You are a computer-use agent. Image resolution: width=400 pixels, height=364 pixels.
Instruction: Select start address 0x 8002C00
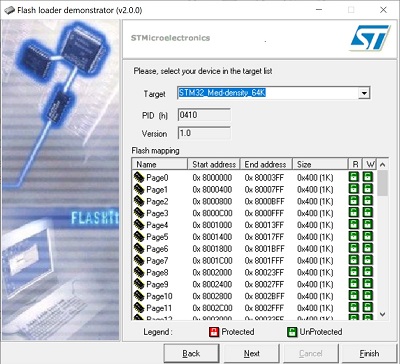212,308
